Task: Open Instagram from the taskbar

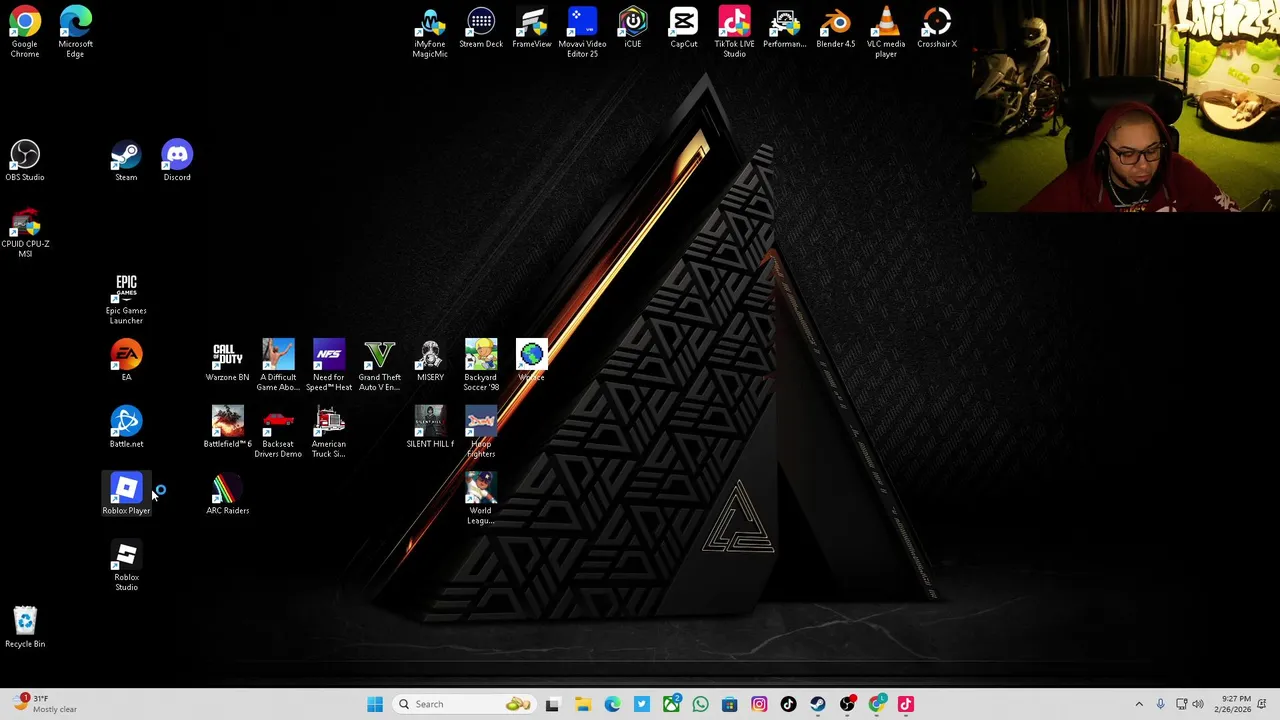Action: [x=759, y=704]
